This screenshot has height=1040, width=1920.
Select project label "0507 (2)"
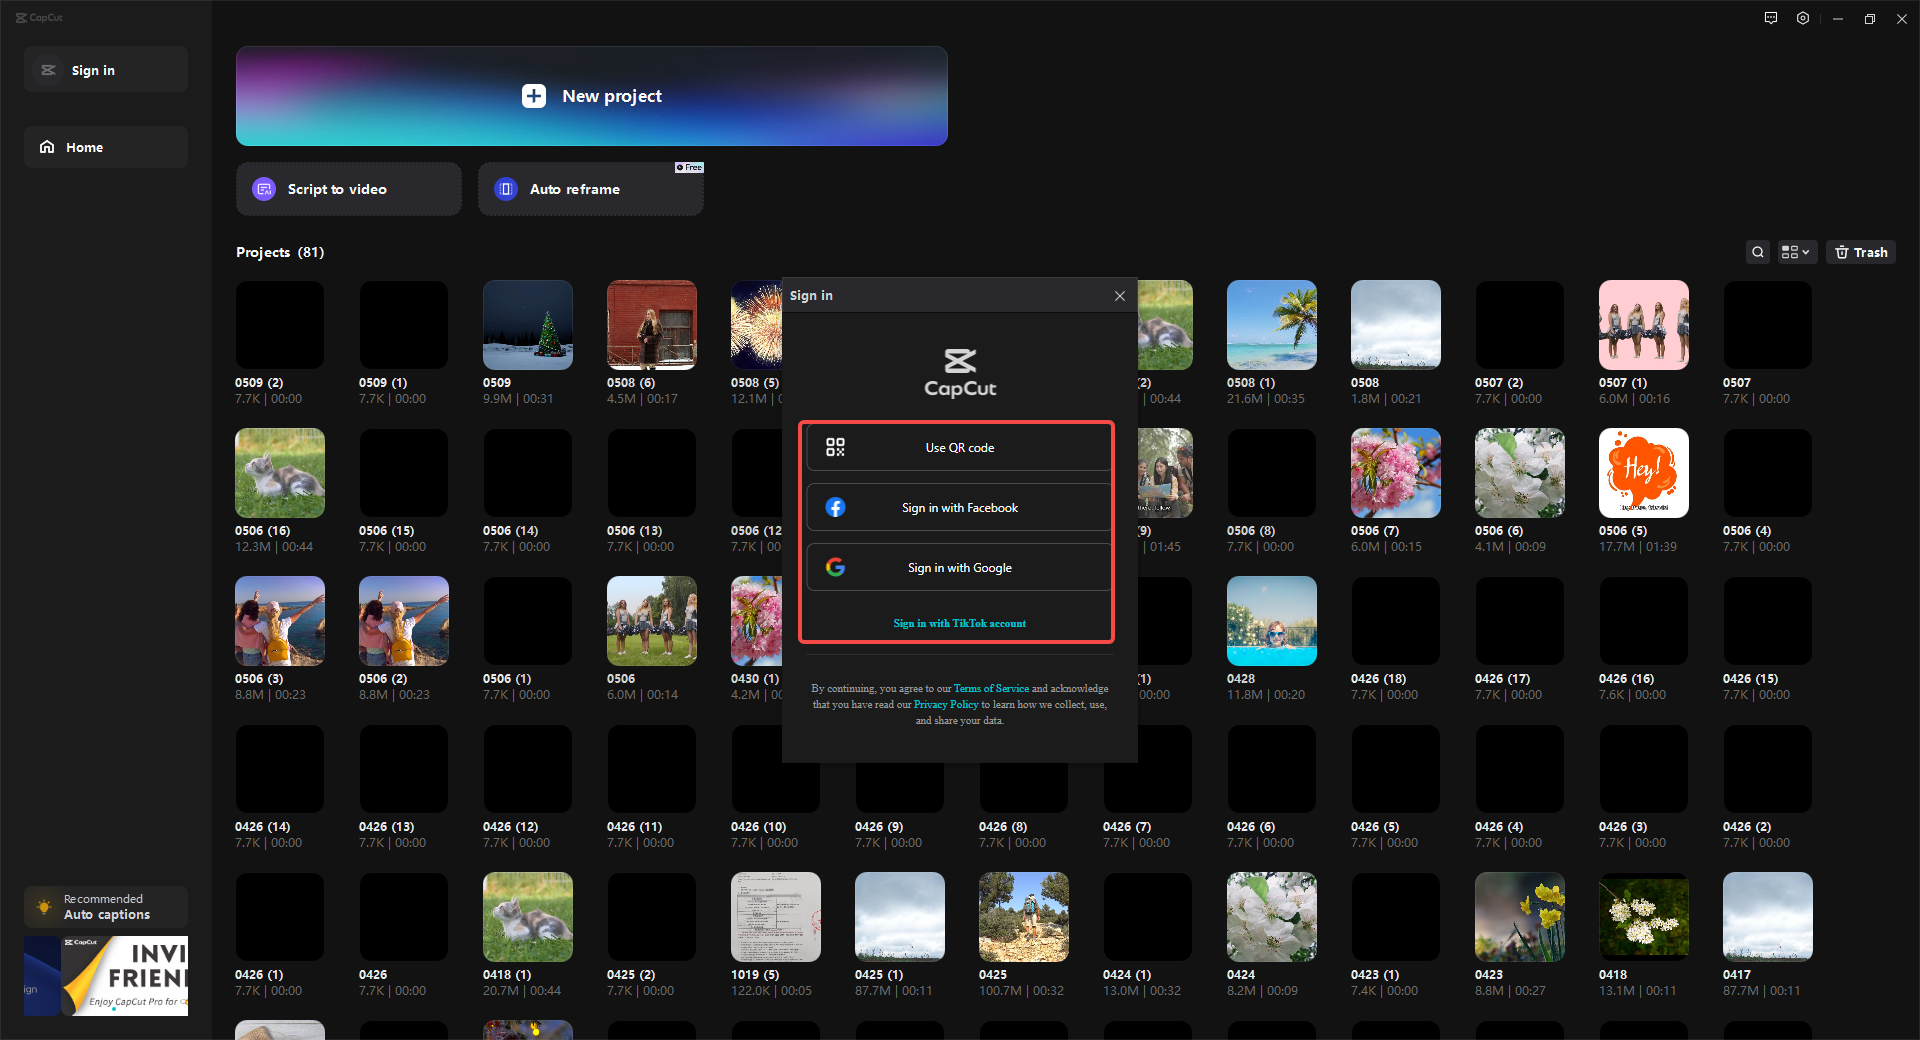pos(1499,383)
